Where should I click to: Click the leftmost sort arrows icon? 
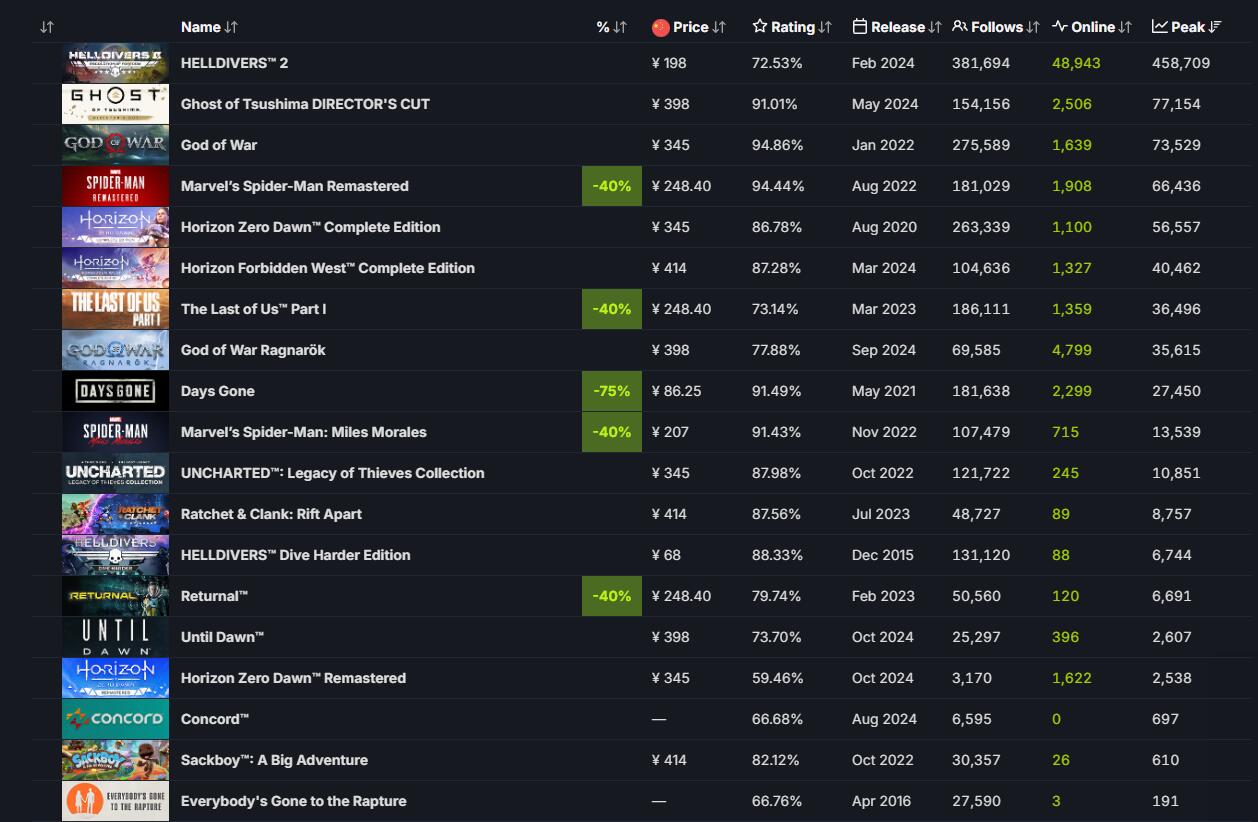click(47, 27)
